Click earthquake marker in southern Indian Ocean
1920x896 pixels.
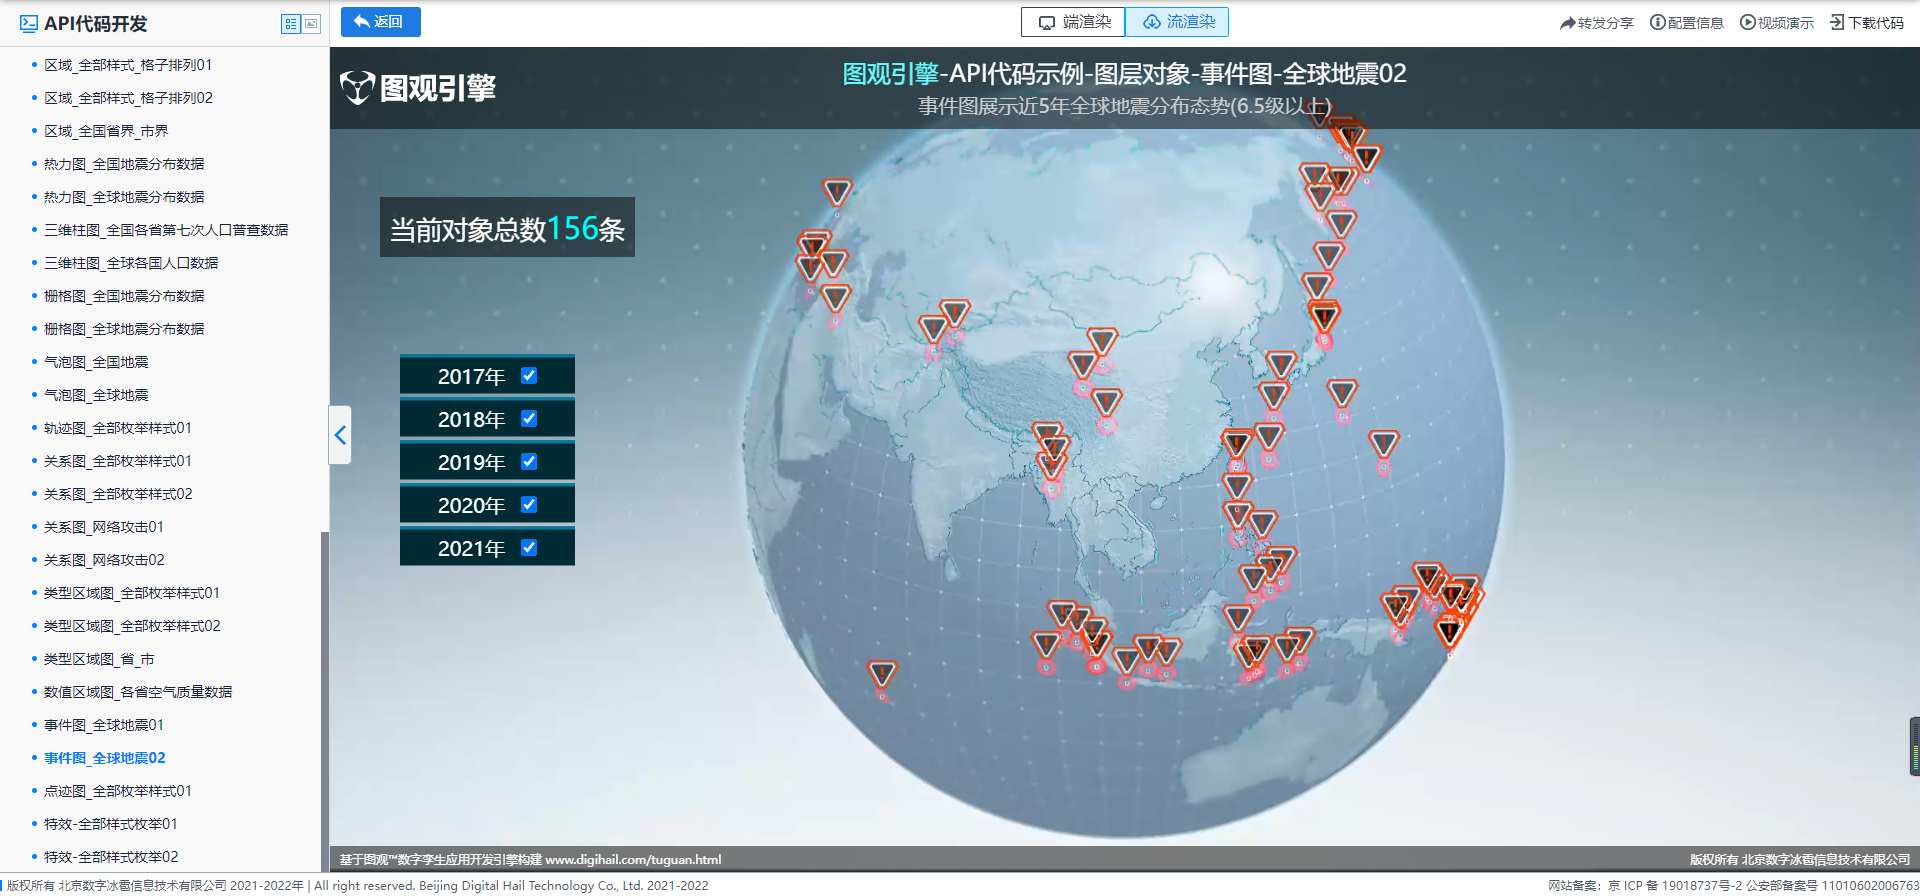coord(882,674)
